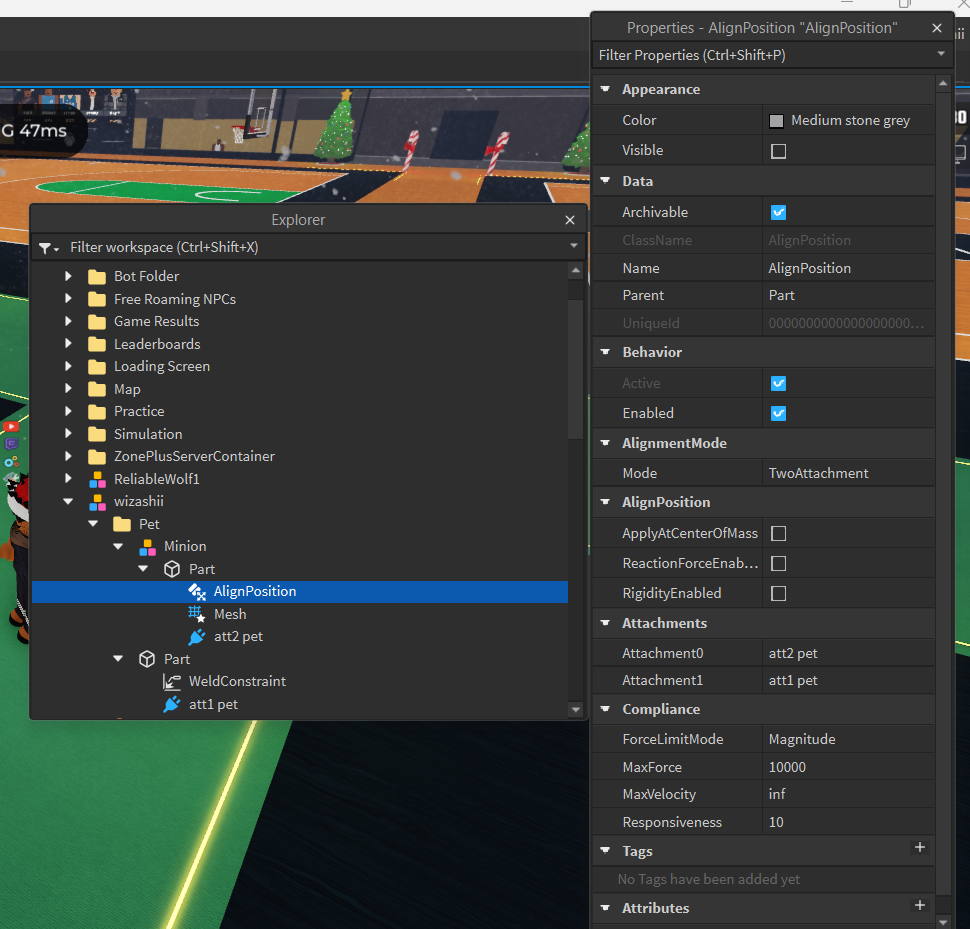
Task: Select att1 pet in the Explorer tree
Action: (213, 704)
